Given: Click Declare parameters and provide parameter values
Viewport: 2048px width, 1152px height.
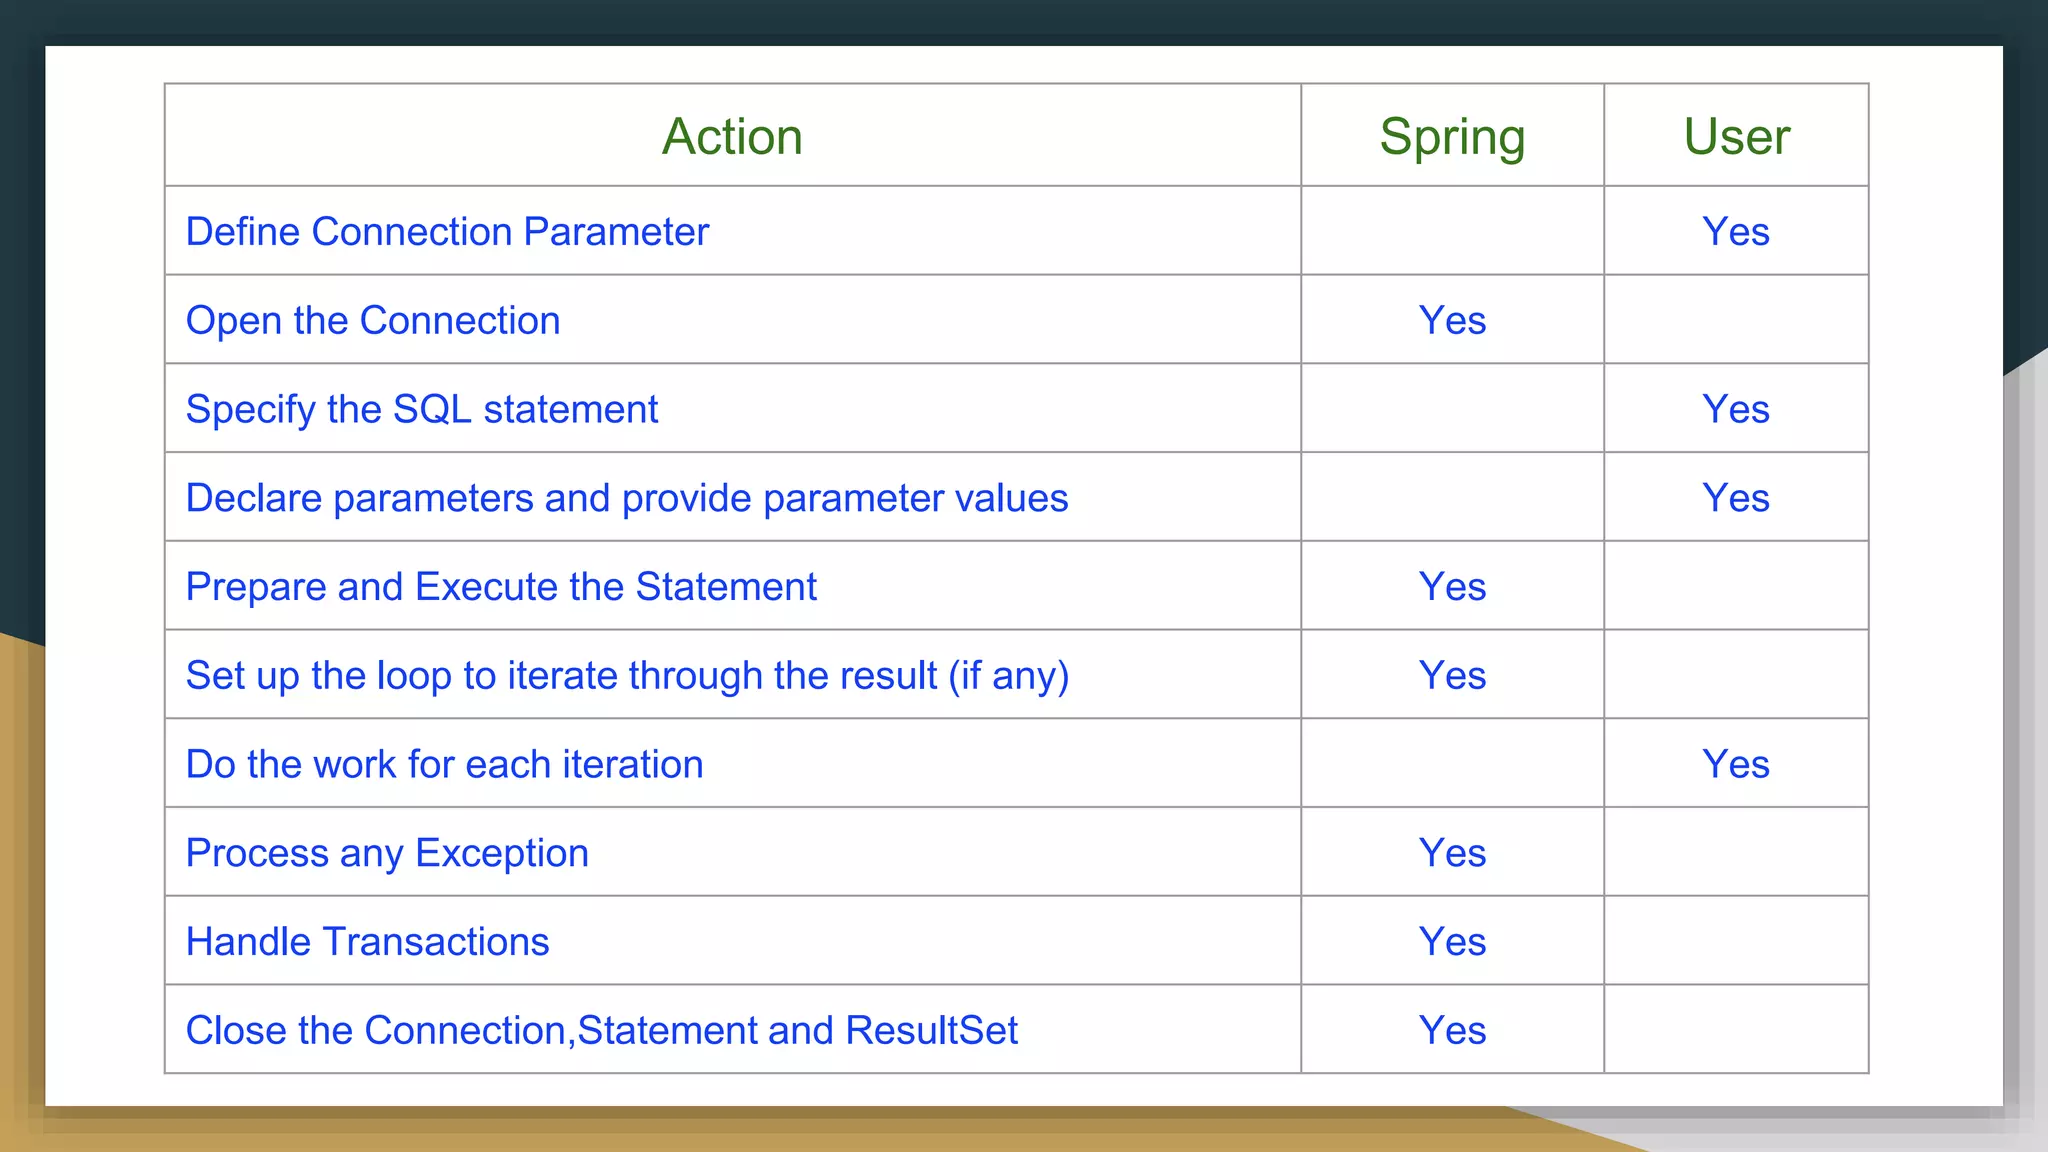Looking at the screenshot, I should coord(627,498).
